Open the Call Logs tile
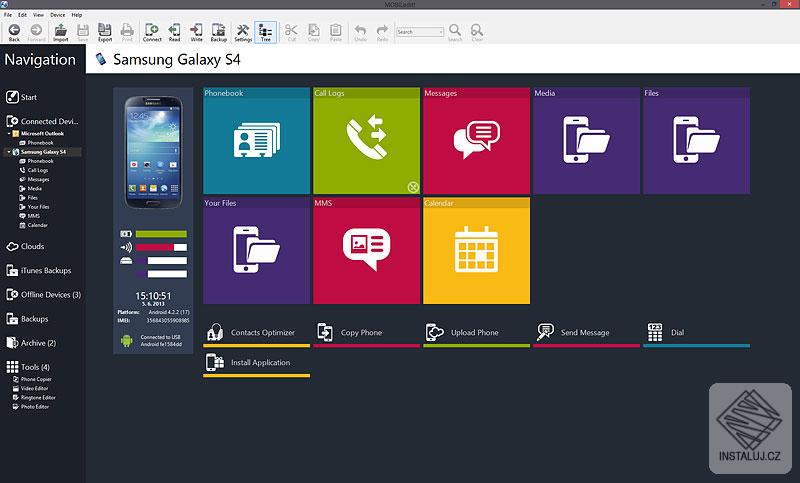 click(x=366, y=141)
